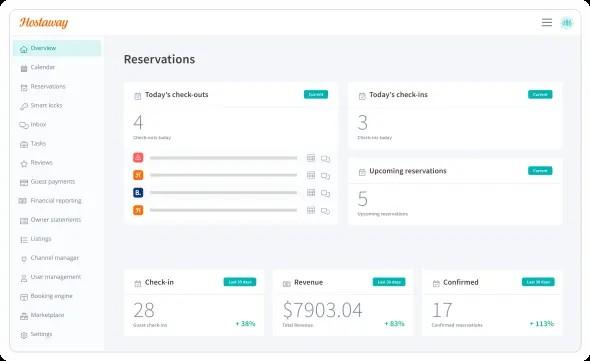590x361 pixels.
Task: Click the Today's check-ins heading
Action: coord(398,95)
